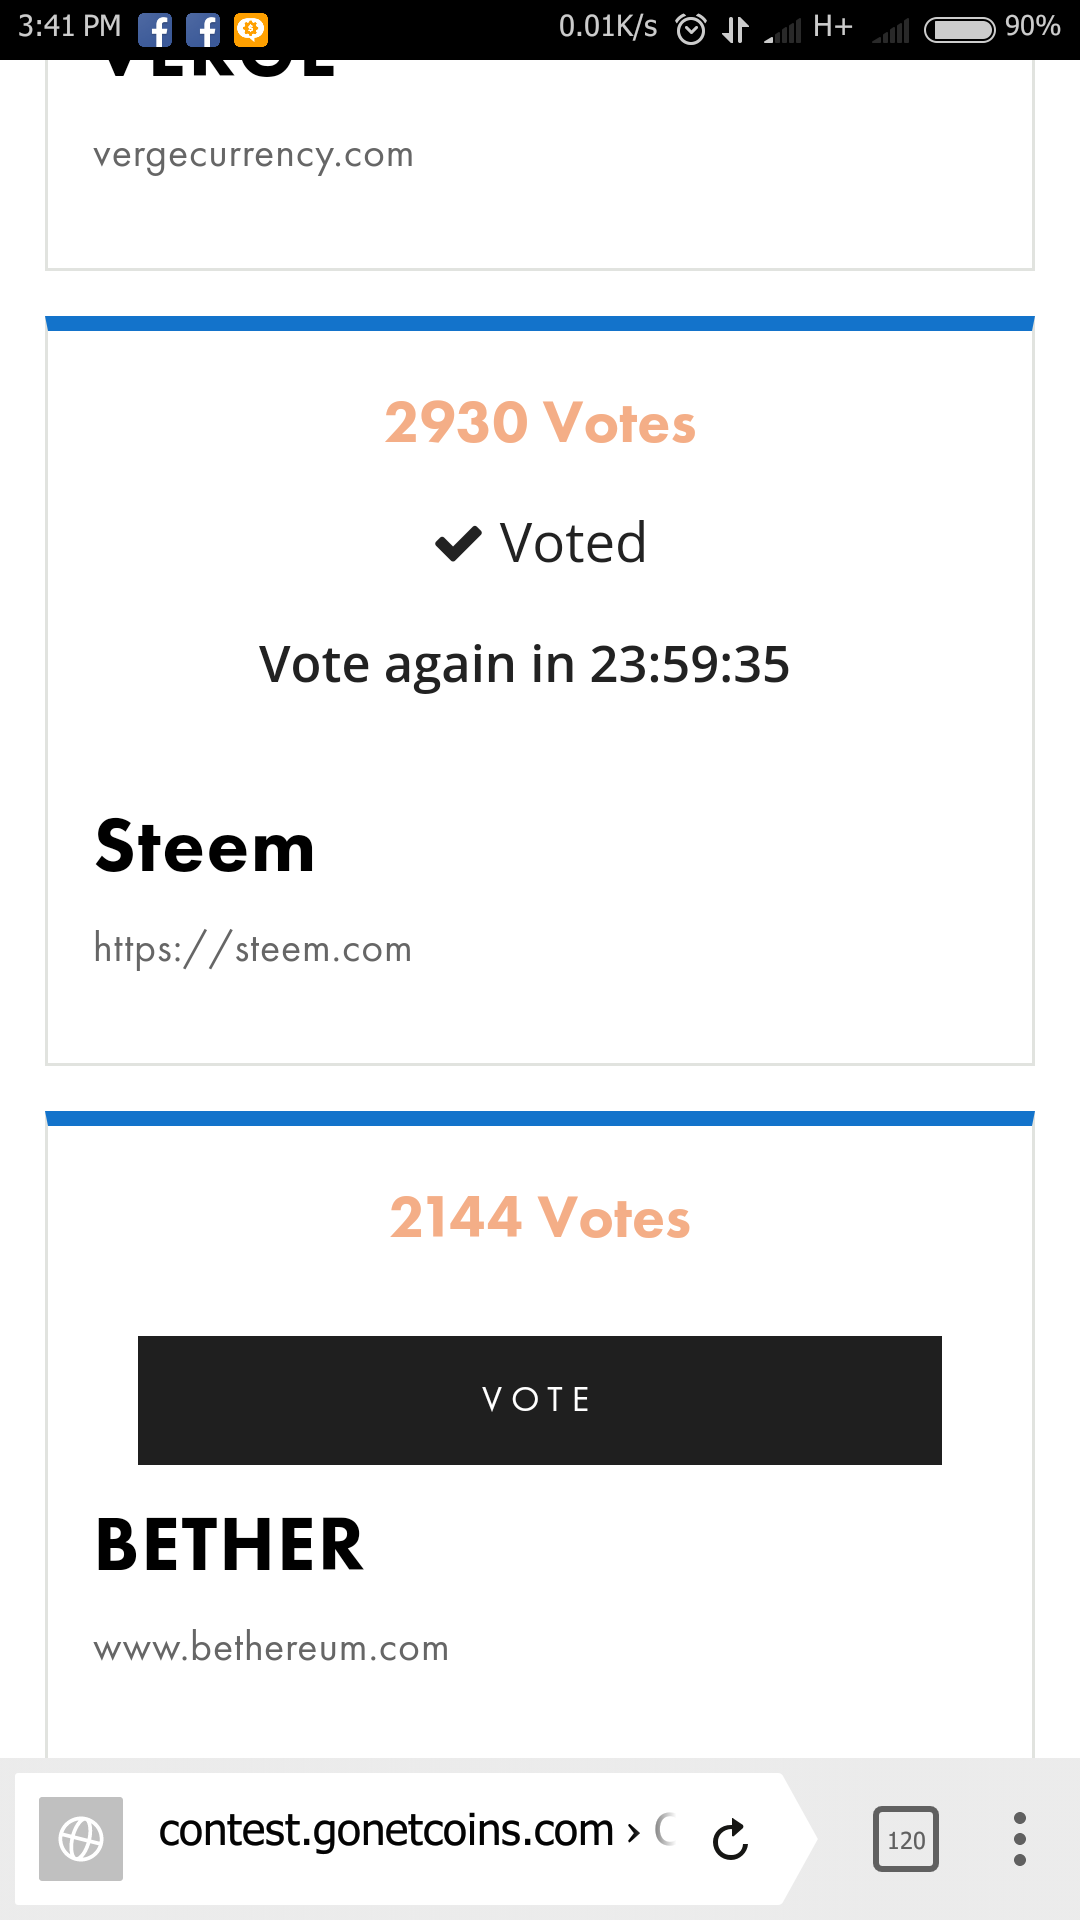
Task: Vote for BETHER with VOTE button
Action: [x=540, y=1400]
